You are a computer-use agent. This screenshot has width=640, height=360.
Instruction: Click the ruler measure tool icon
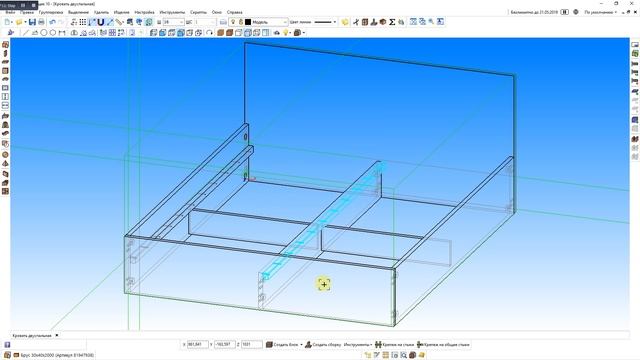click(119, 22)
